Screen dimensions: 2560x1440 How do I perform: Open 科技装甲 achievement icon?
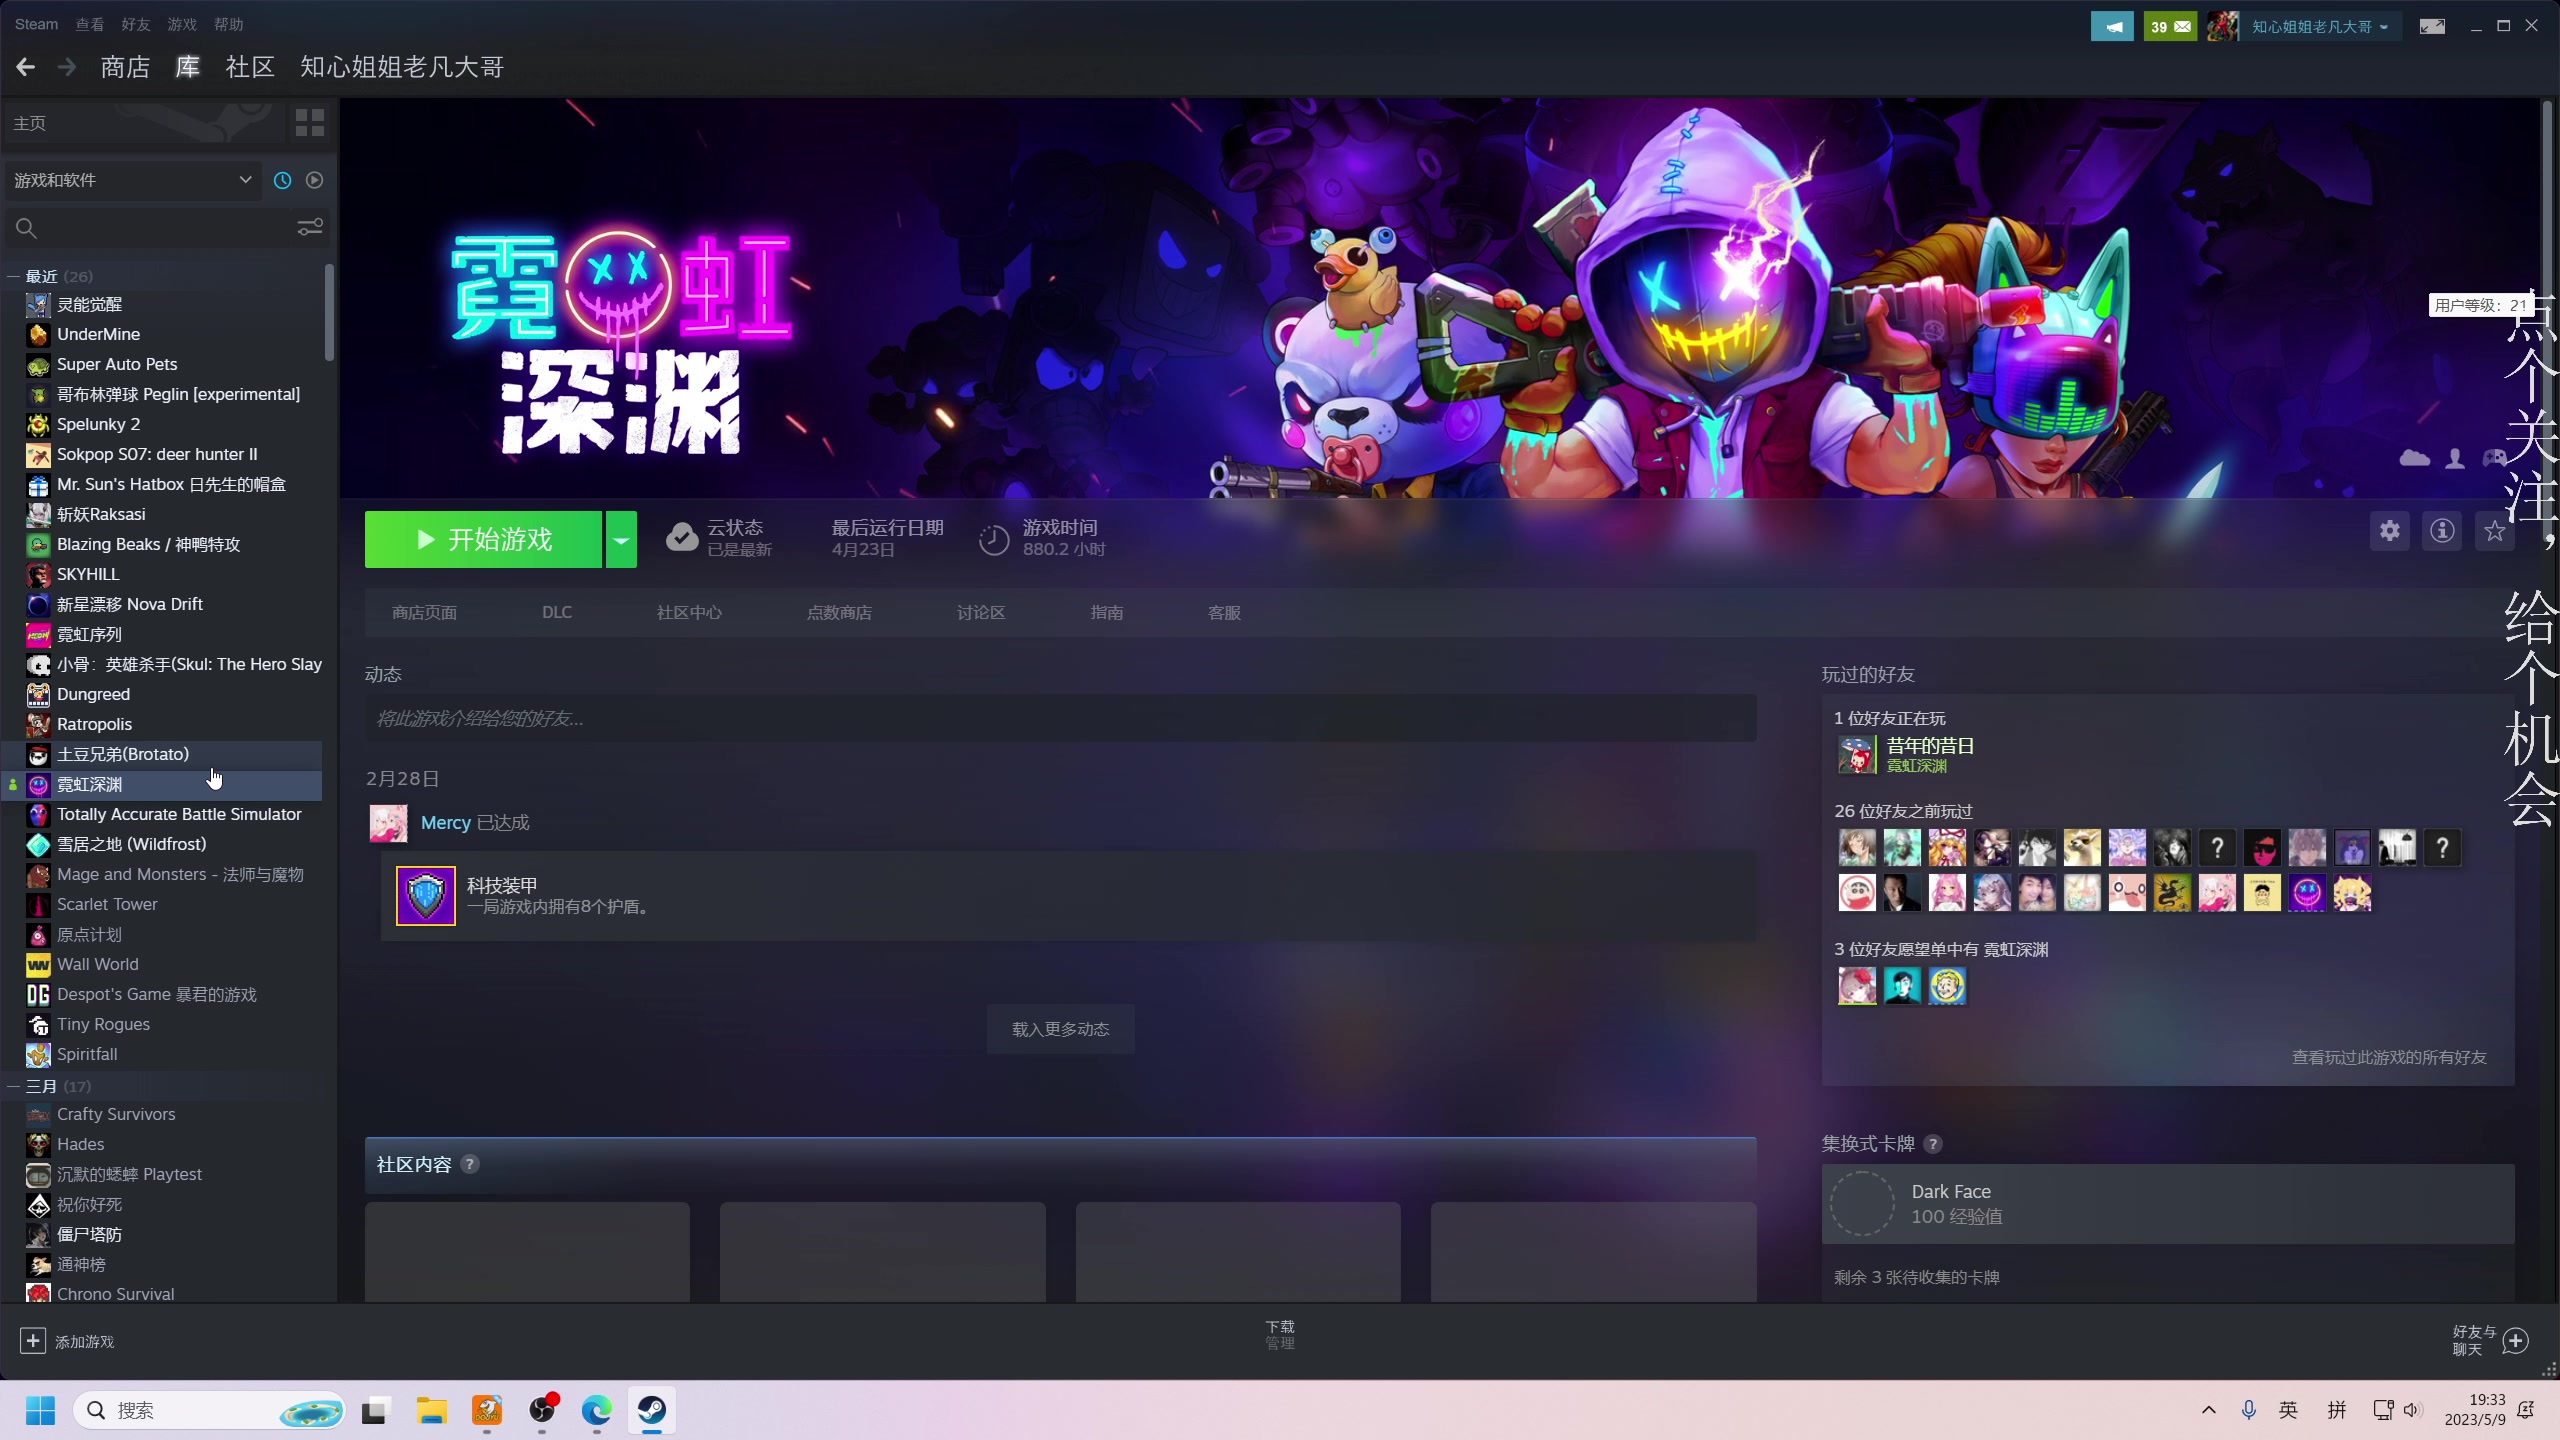(x=426, y=896)
